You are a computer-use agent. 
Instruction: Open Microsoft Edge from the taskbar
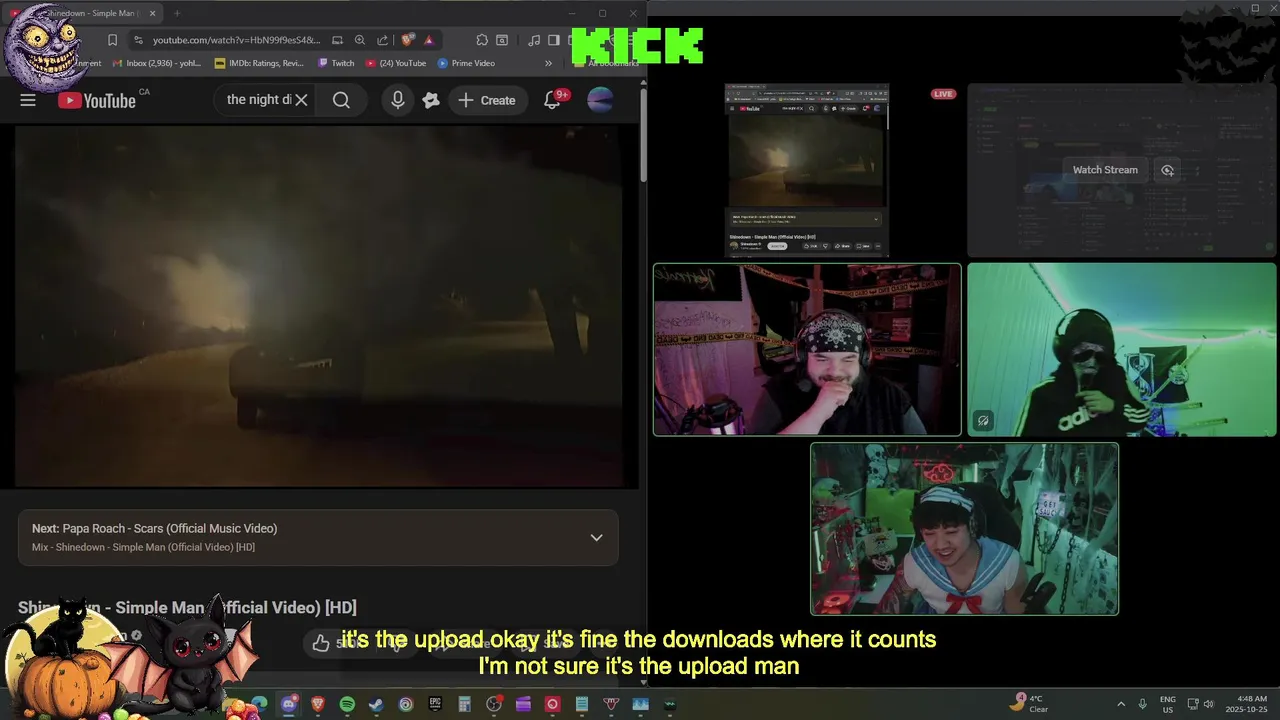point(259,704)
